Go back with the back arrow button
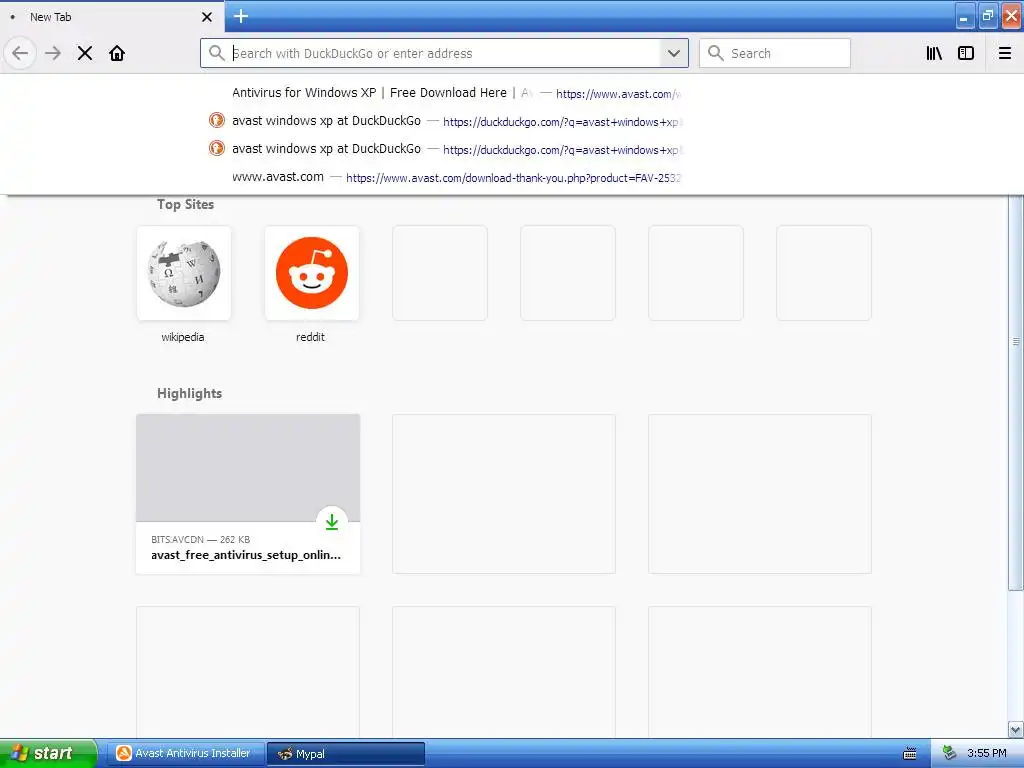 (x=20, y=53)
